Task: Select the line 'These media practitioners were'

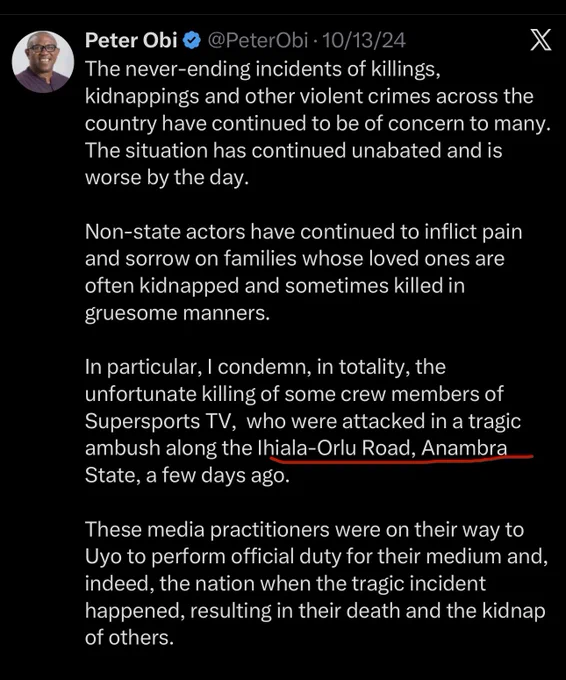Action: (304, 530)
